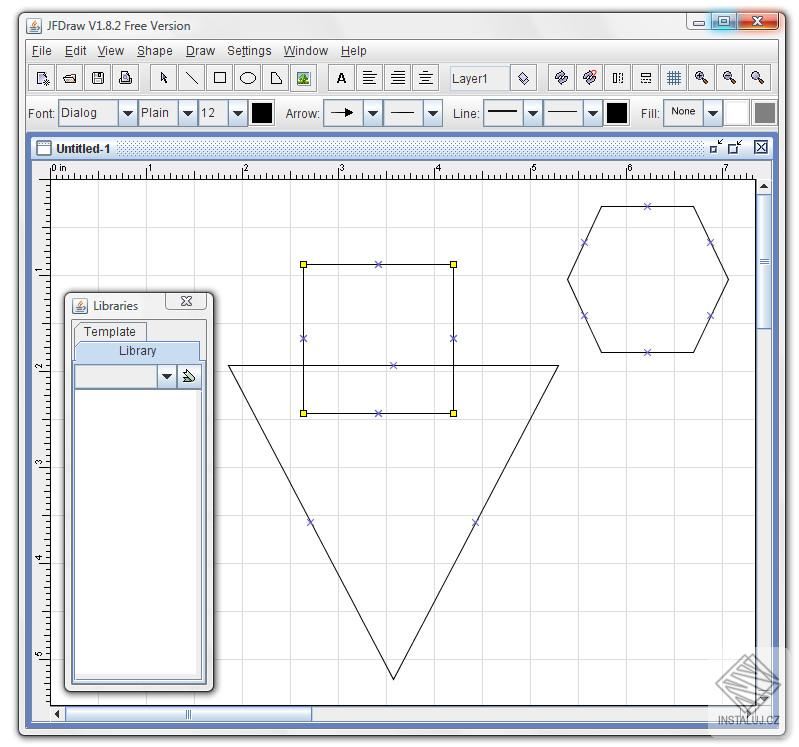Open the Help menu
Viewport: 799px width, 747px height.
click(x=354, y=51)
